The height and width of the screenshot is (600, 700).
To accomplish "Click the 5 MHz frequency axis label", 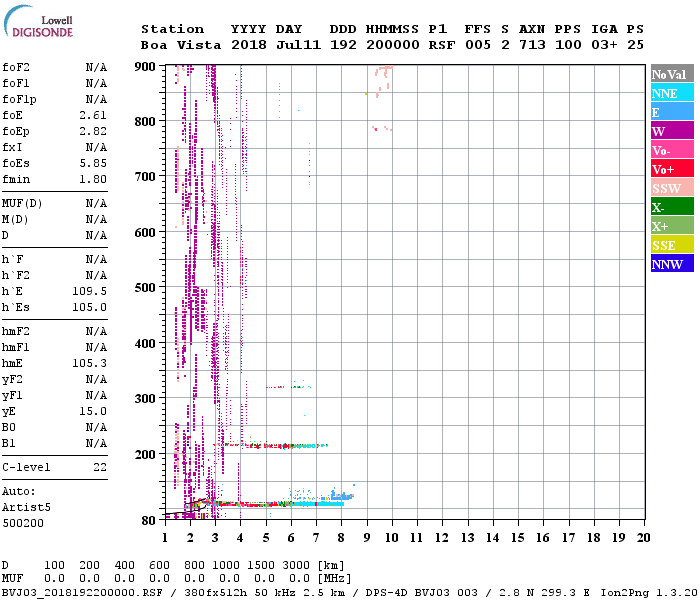I will (x=266, y=538).
